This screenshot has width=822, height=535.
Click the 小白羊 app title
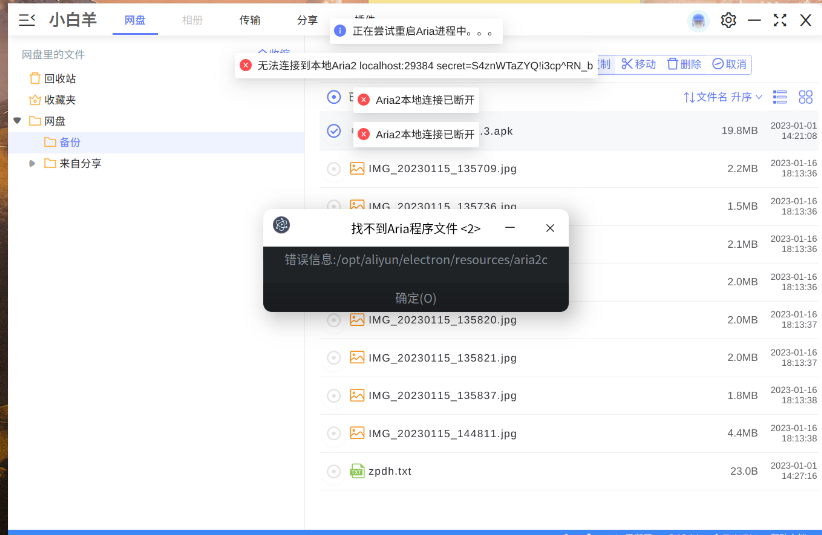pyautogui.click(x=73, y=20)
